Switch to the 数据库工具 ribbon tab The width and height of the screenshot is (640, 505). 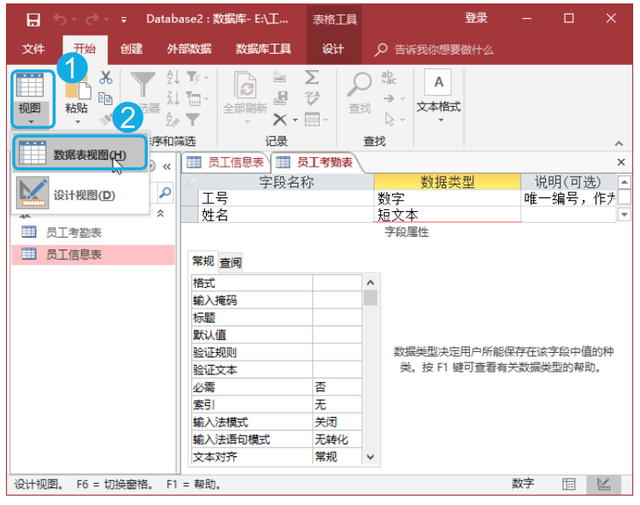pos(263,49)
